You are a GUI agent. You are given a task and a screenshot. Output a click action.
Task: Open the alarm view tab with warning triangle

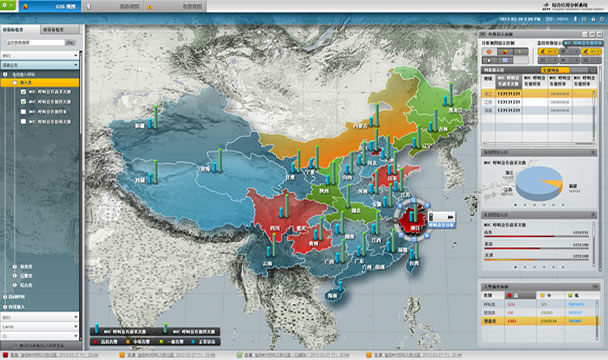click(175, 6)
